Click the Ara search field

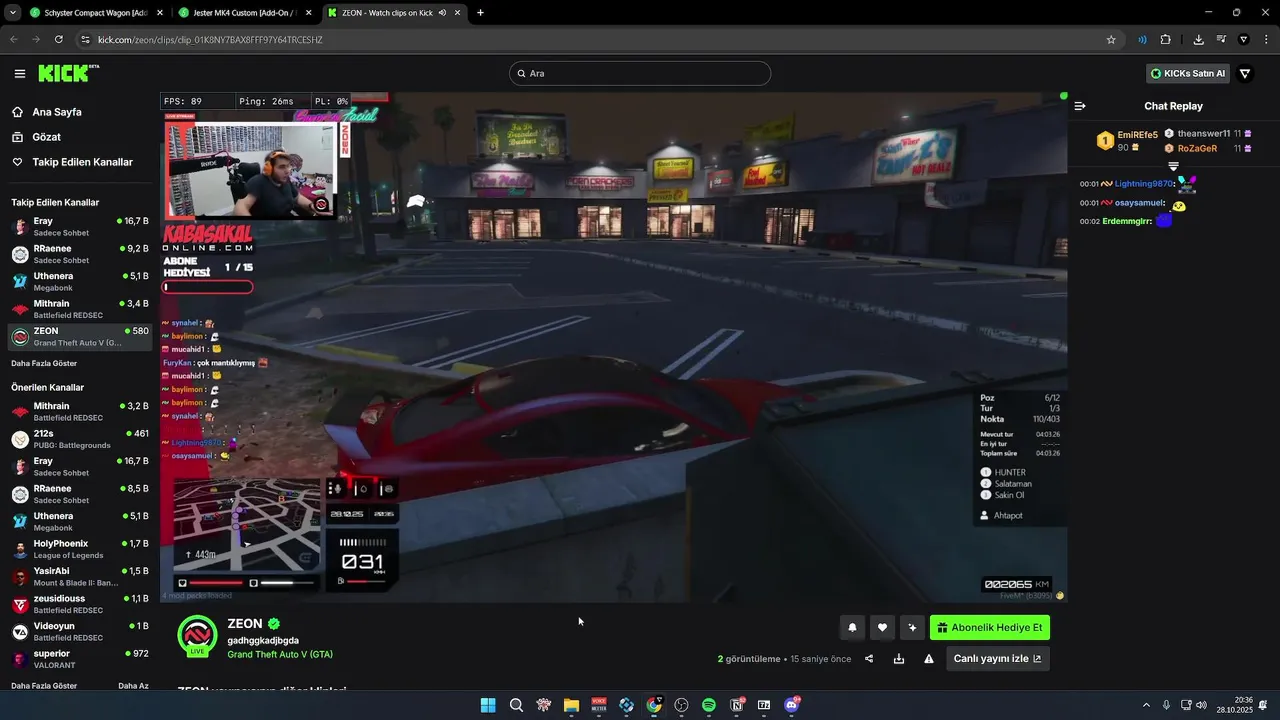click(x=640, y=73)
